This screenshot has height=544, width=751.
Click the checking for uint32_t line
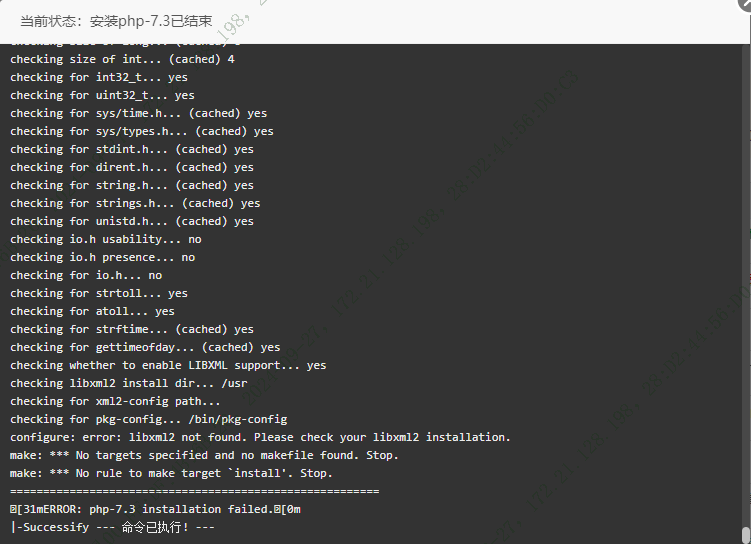(102, 95)
